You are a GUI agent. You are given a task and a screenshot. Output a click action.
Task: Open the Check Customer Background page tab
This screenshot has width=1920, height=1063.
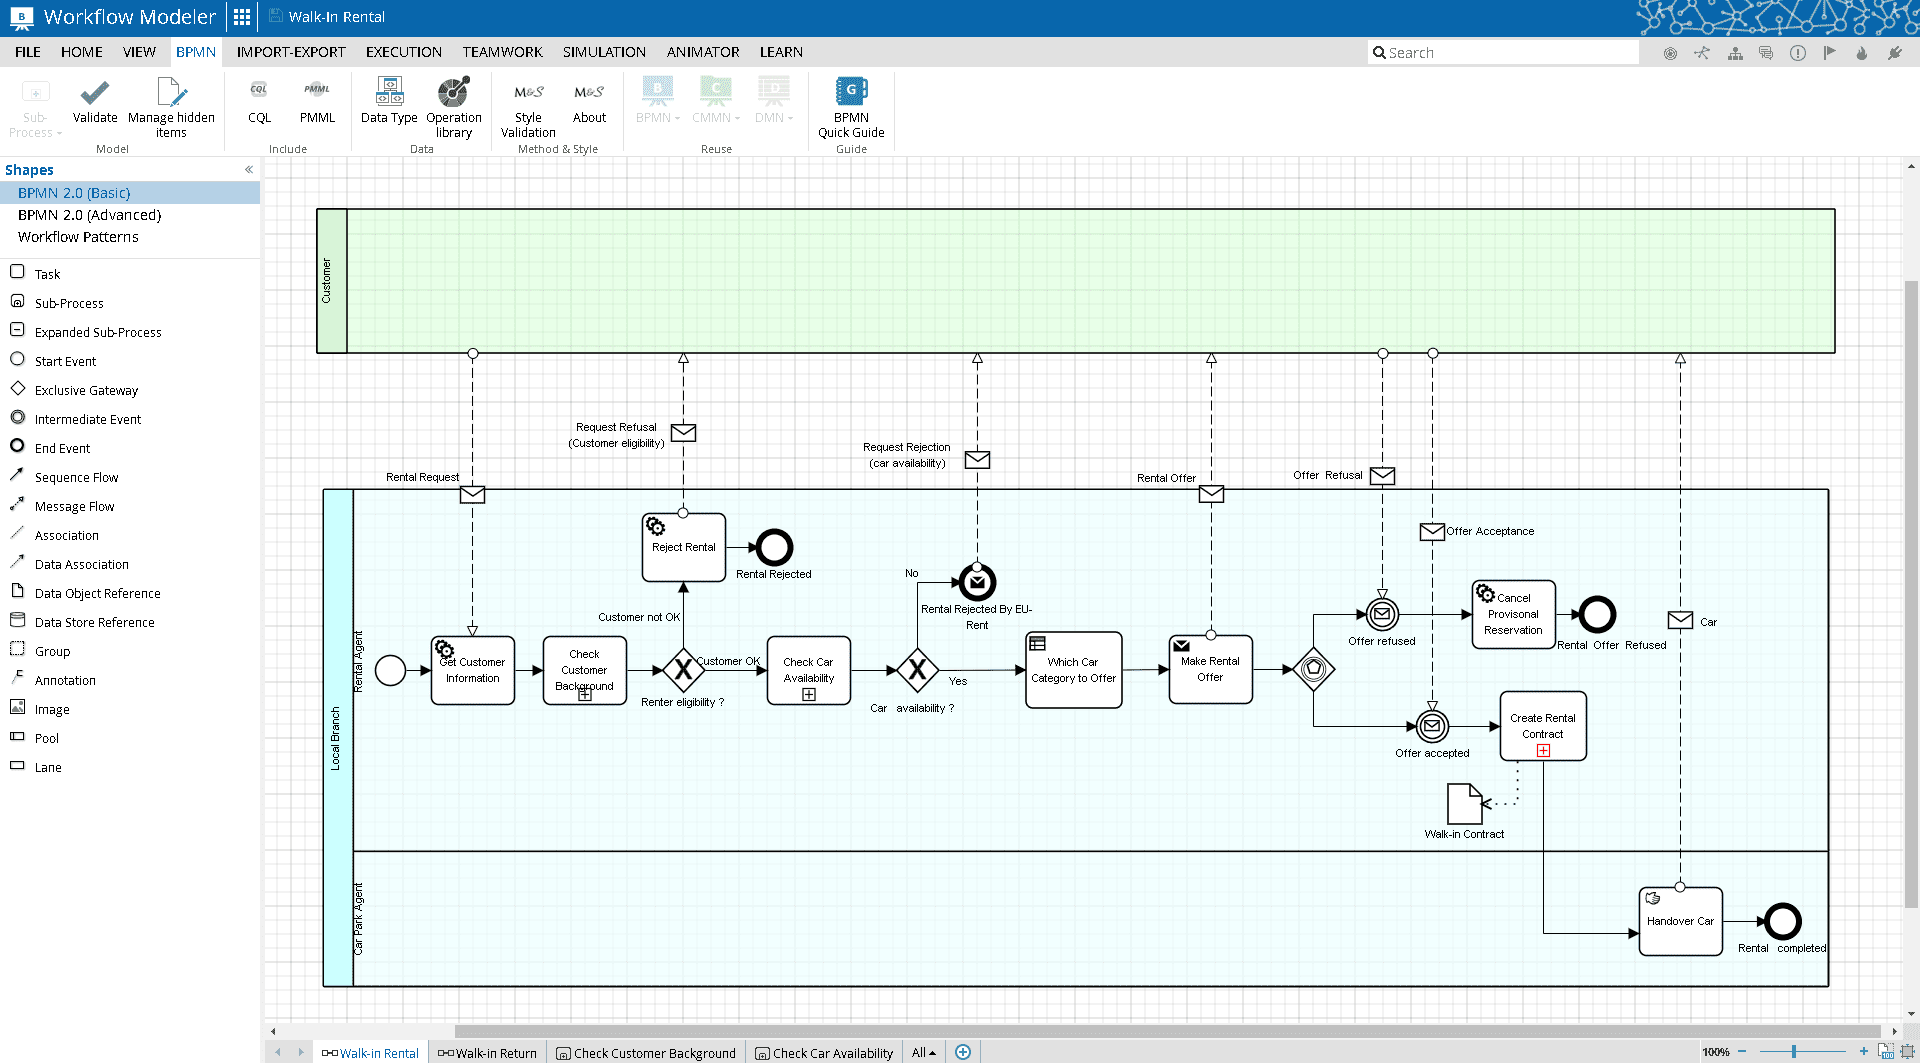647,1053
